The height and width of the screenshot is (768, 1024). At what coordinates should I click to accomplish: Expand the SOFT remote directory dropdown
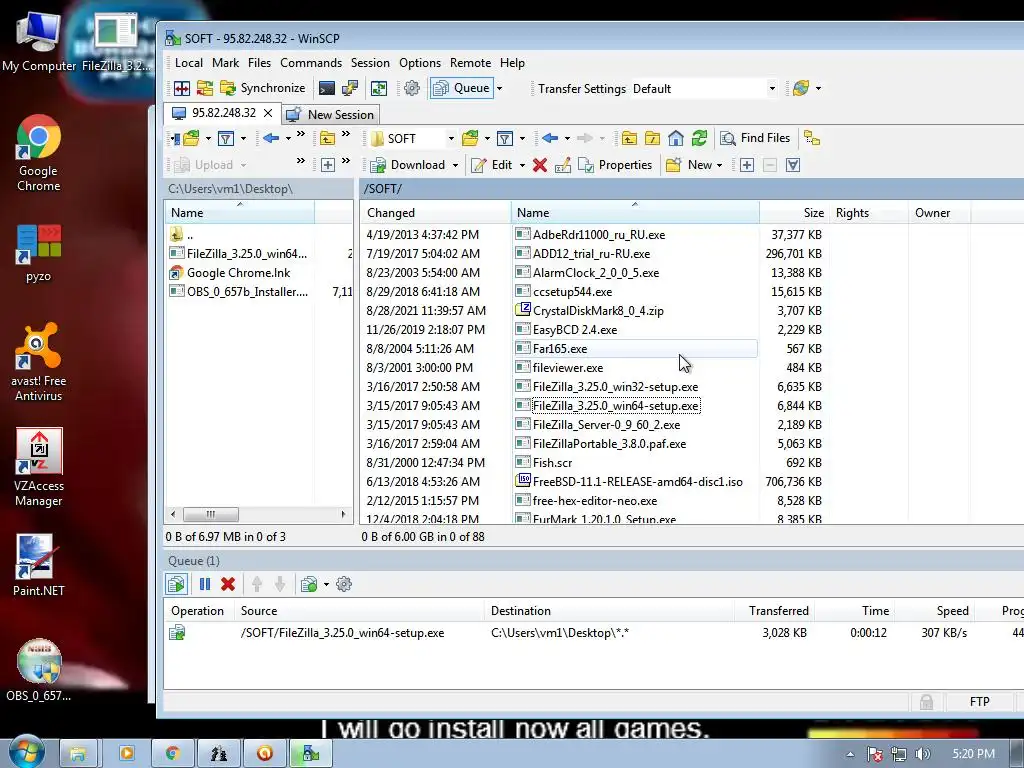451,138
